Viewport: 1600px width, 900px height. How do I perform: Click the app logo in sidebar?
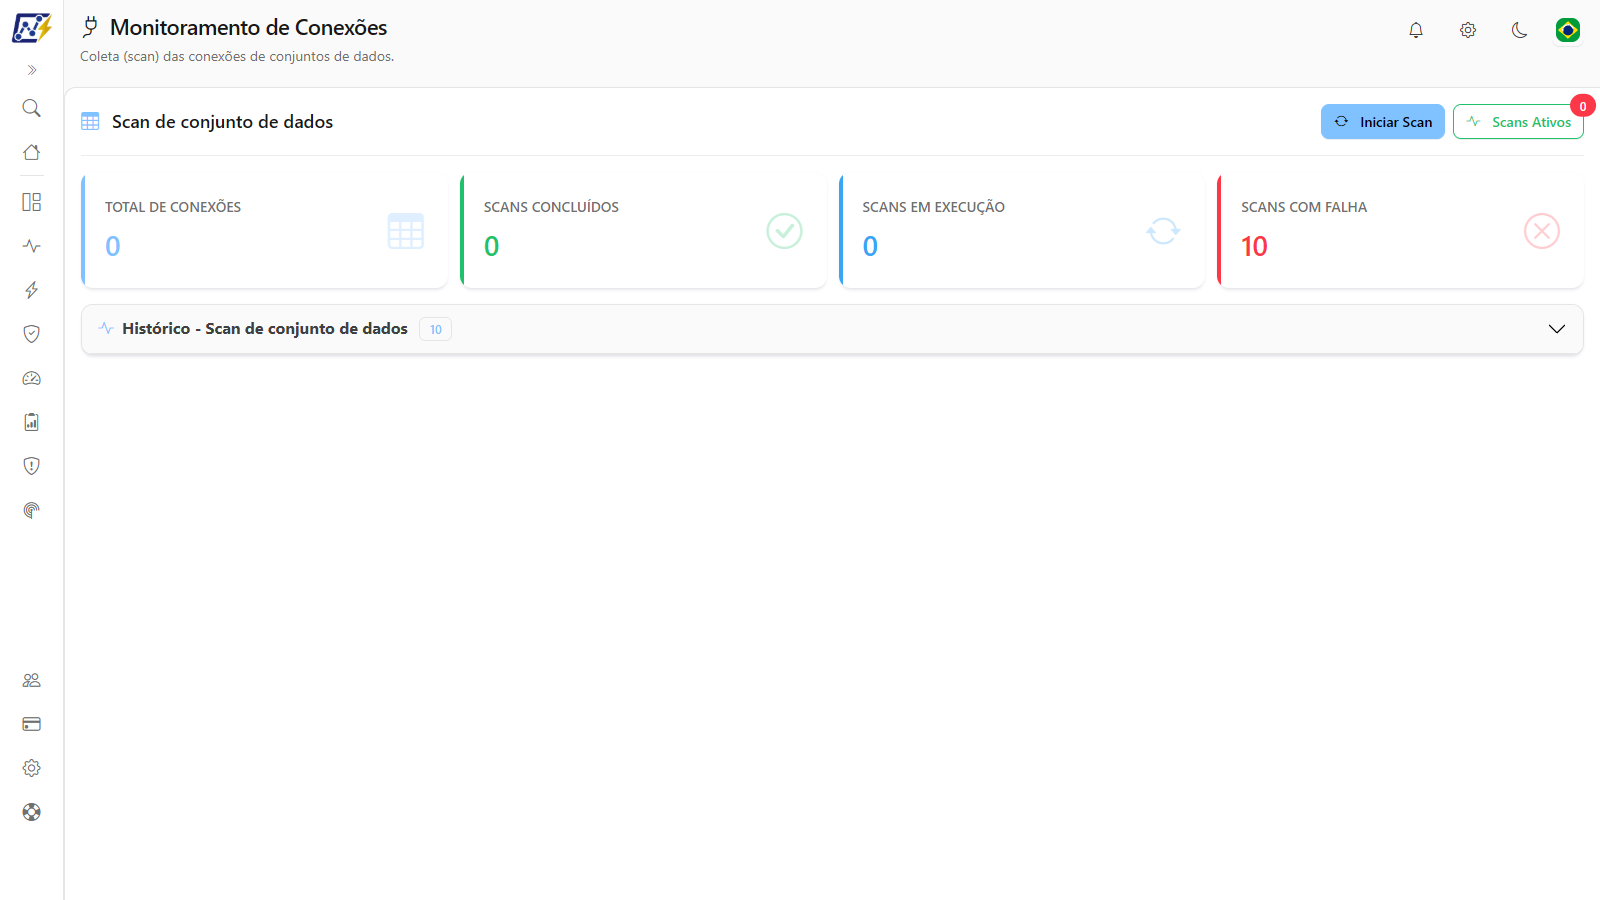[x=31, y=28]
